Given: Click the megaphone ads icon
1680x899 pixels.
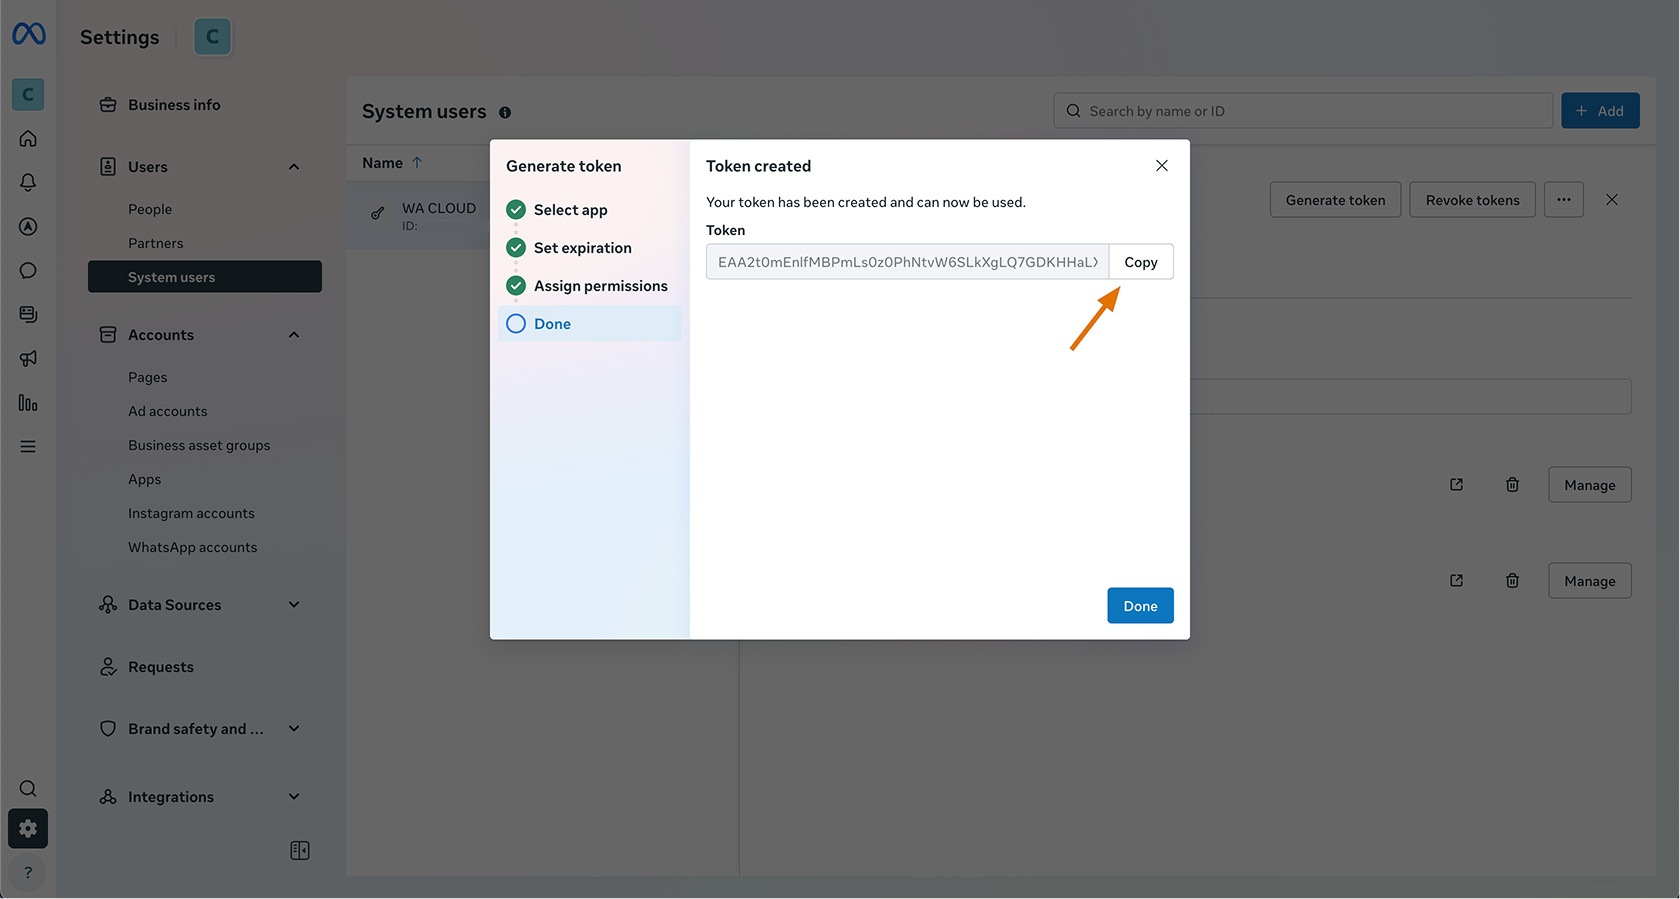Looking at the screenshot, I should 28,358.
